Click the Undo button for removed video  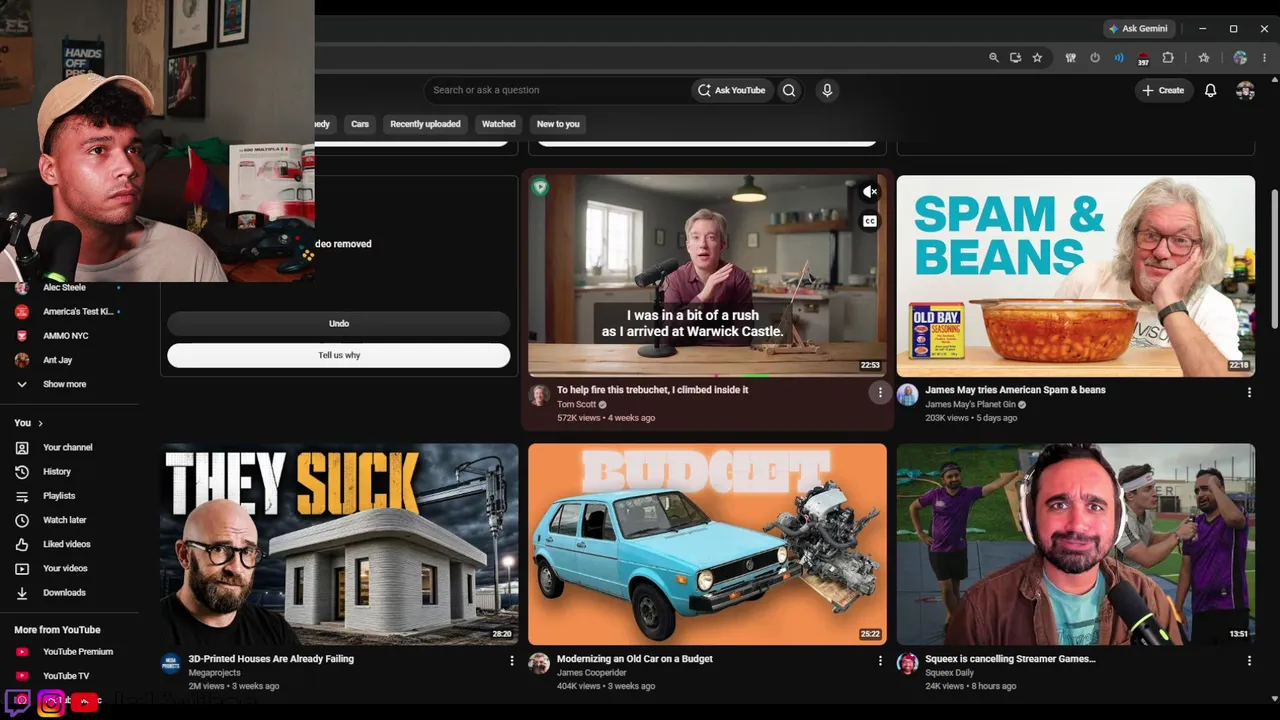click(339, 323)
